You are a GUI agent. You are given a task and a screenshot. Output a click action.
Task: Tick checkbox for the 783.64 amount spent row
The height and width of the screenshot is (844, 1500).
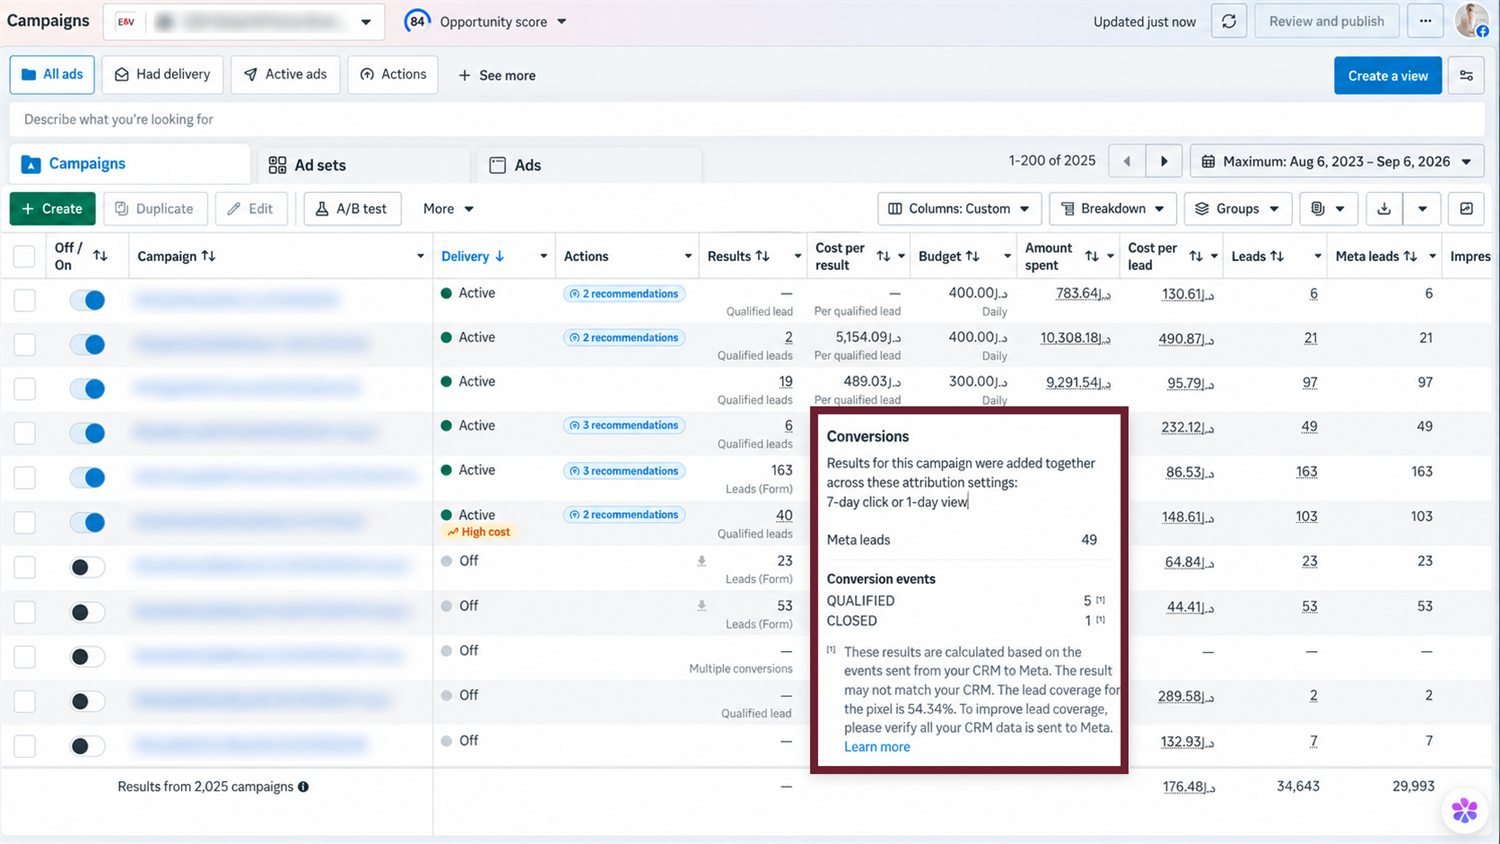(x=24, y=300)
